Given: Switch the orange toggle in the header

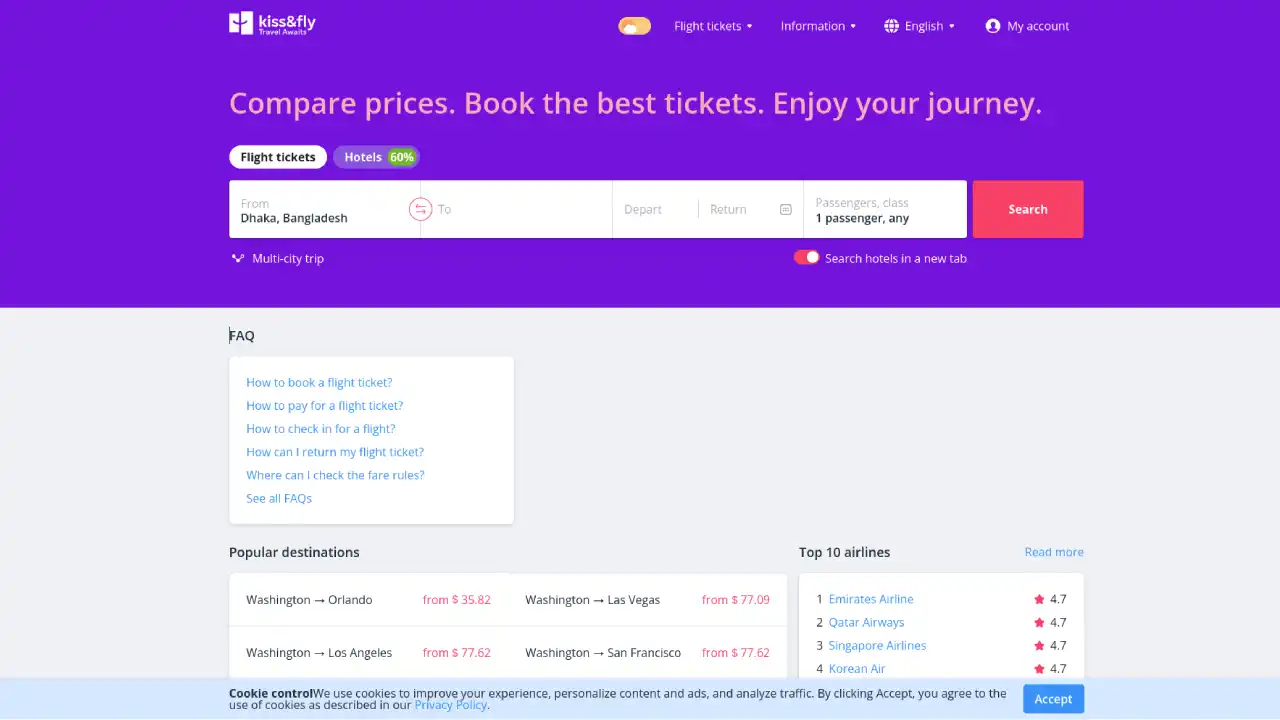Looking at the screenshot, I should pos(634,25).
